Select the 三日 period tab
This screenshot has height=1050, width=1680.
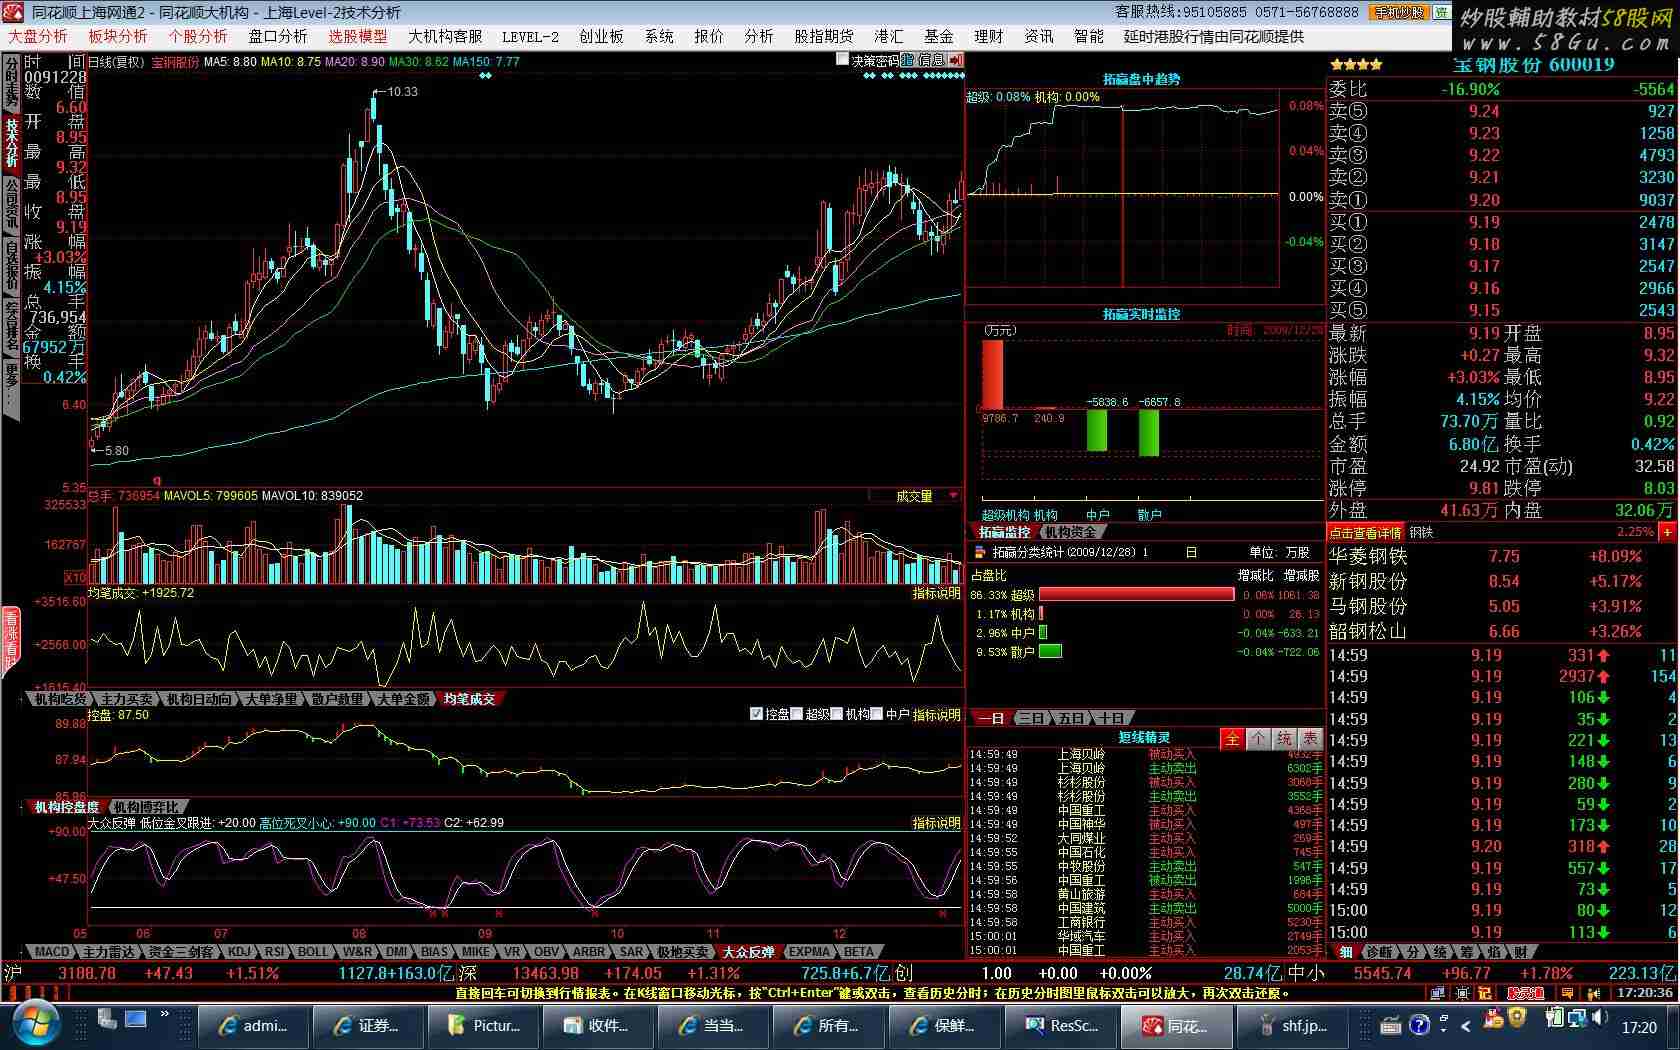[1031, 718]
